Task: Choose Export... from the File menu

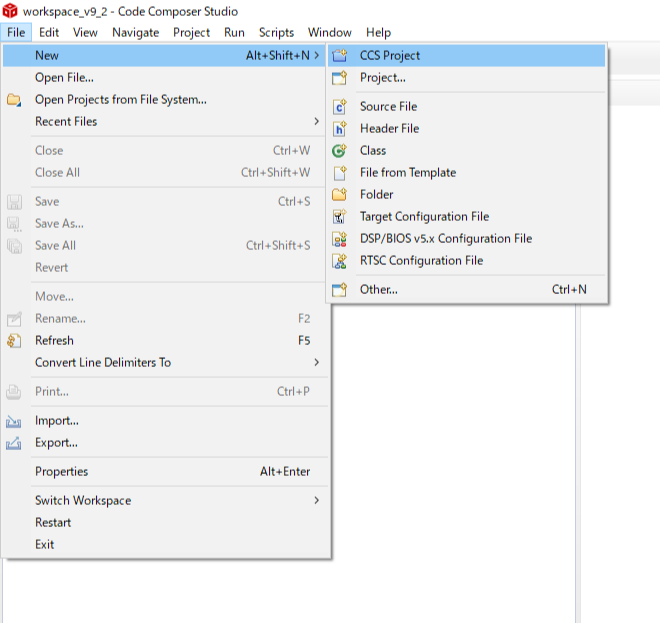Action: click(56, 443)
